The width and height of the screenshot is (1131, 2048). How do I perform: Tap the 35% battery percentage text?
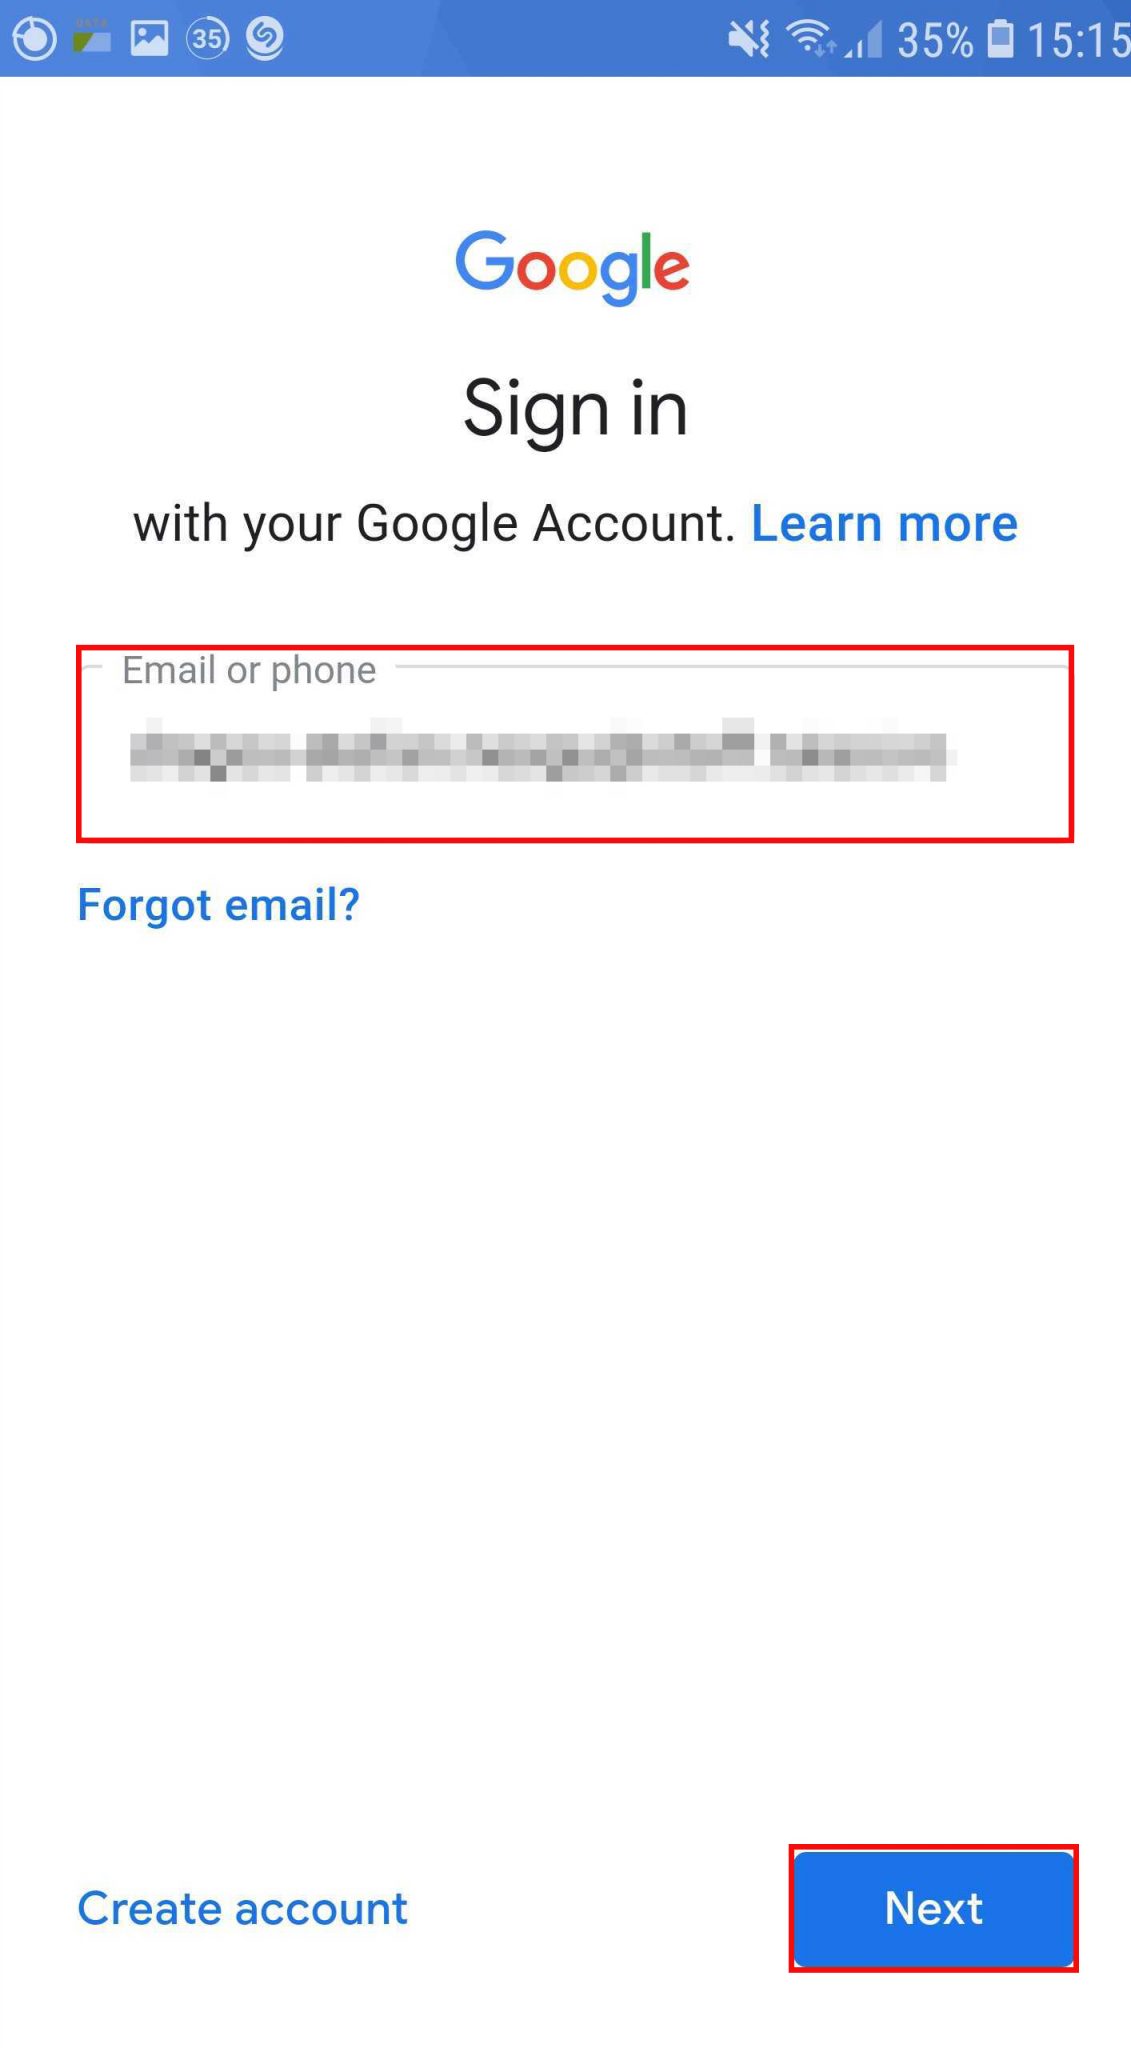click(x=935, y=40)
